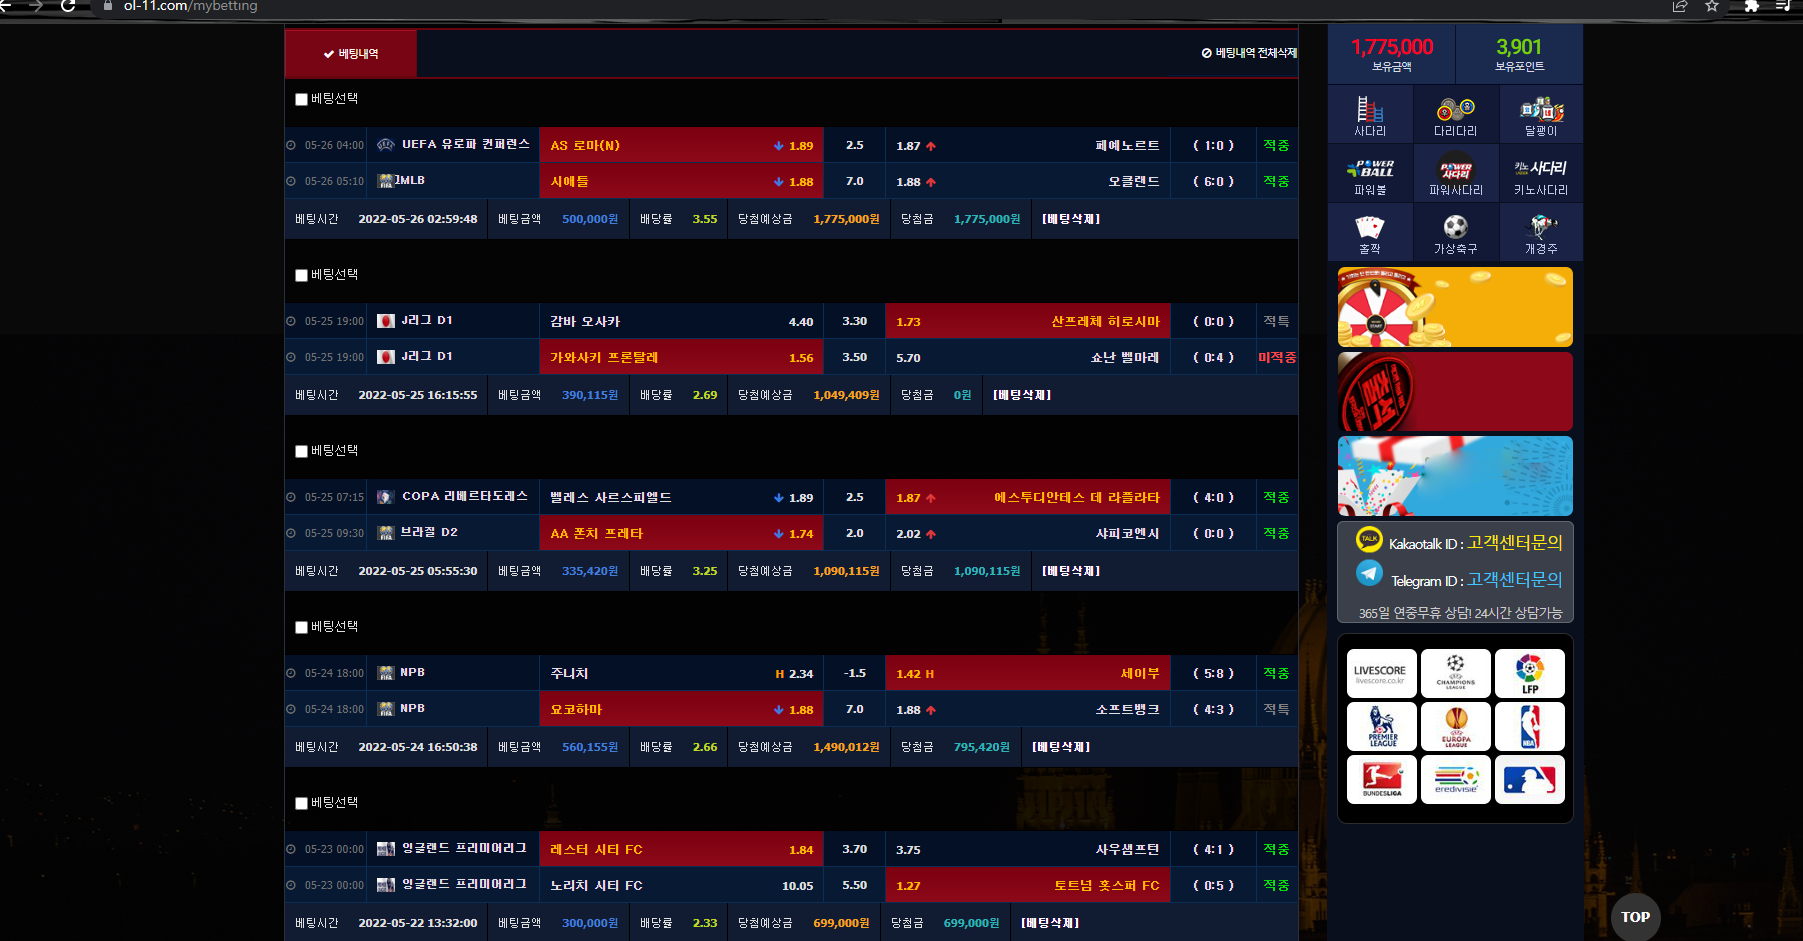Open the Europa League logo
The image size is (1803, 941).
[x=1455, y=726]
